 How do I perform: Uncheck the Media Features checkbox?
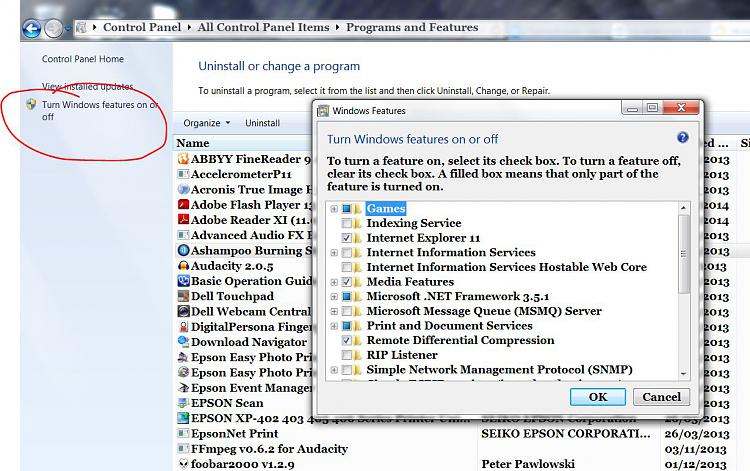[x=346, y=282]
